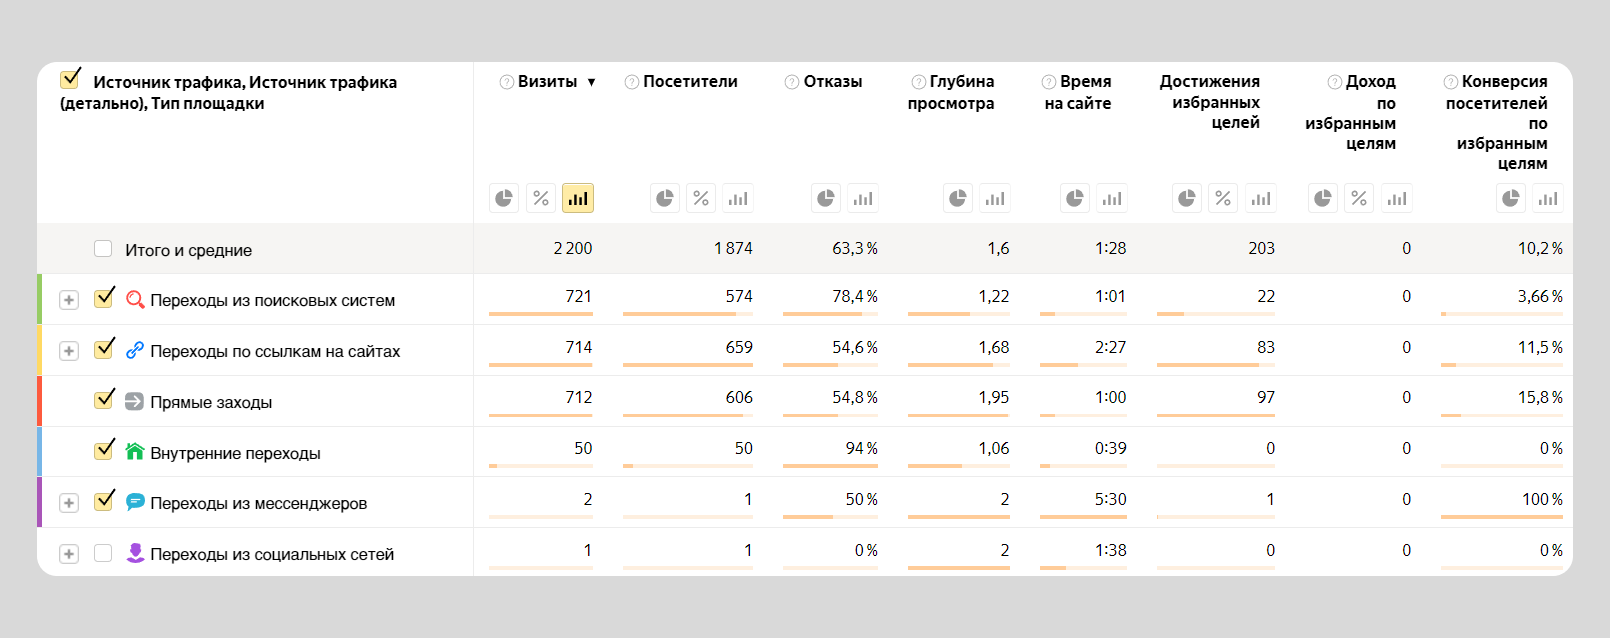The image size is (1610, 638).
Task: Sort table by Глубина просмотра header
Action: click(x=951, y=92)
